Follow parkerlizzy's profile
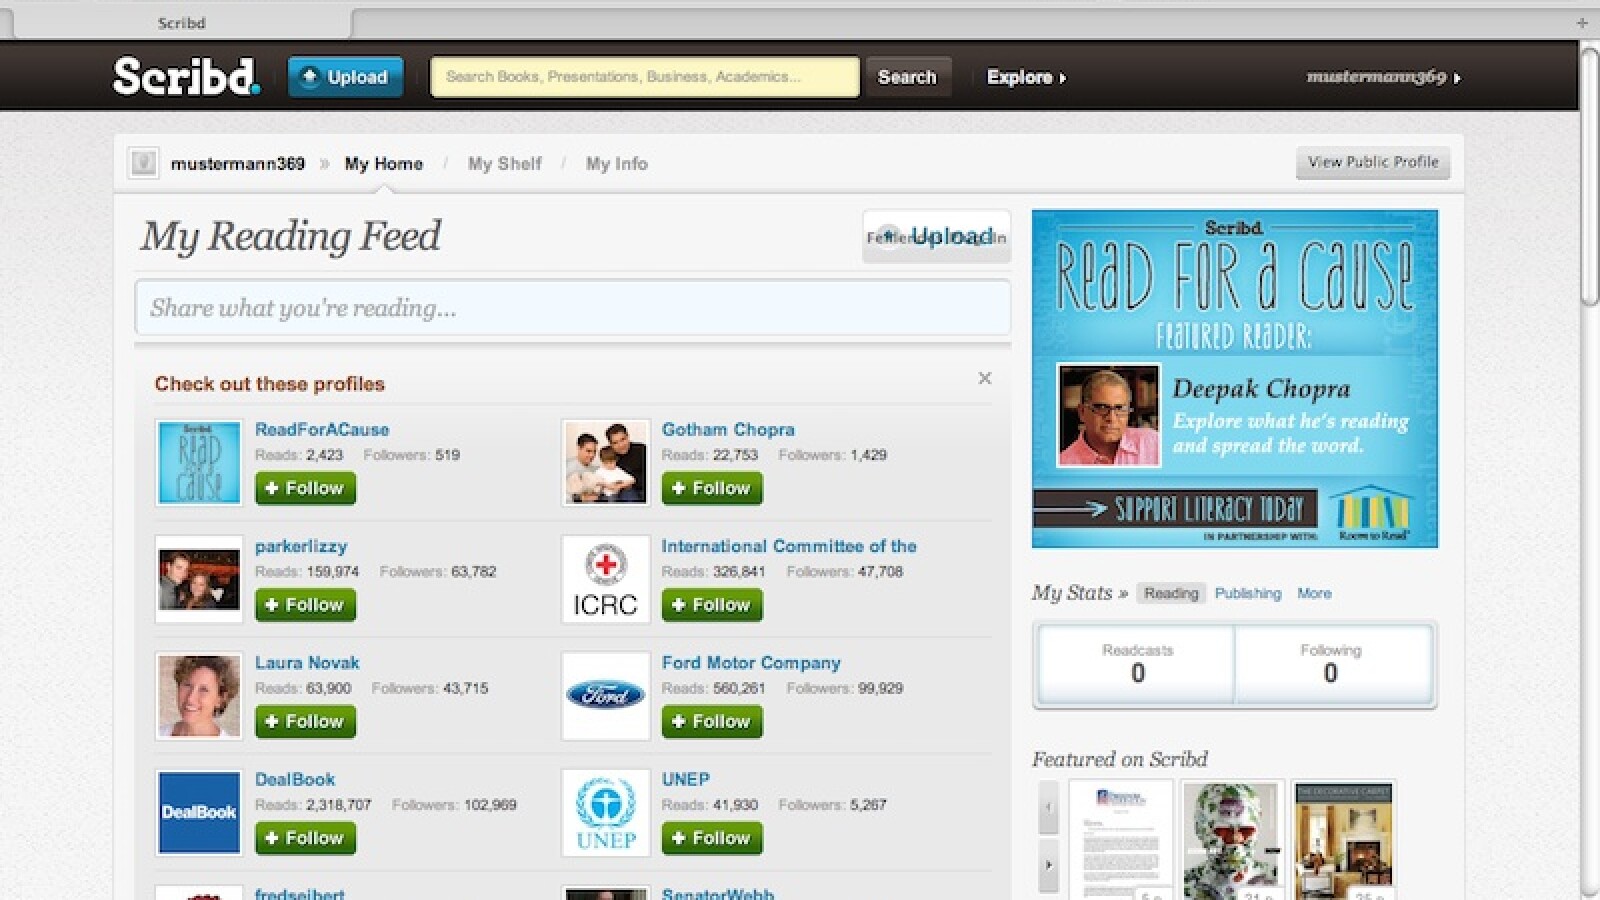Image resolution: width=1600 pixels, height=900 pixels. tap(305, 605)
